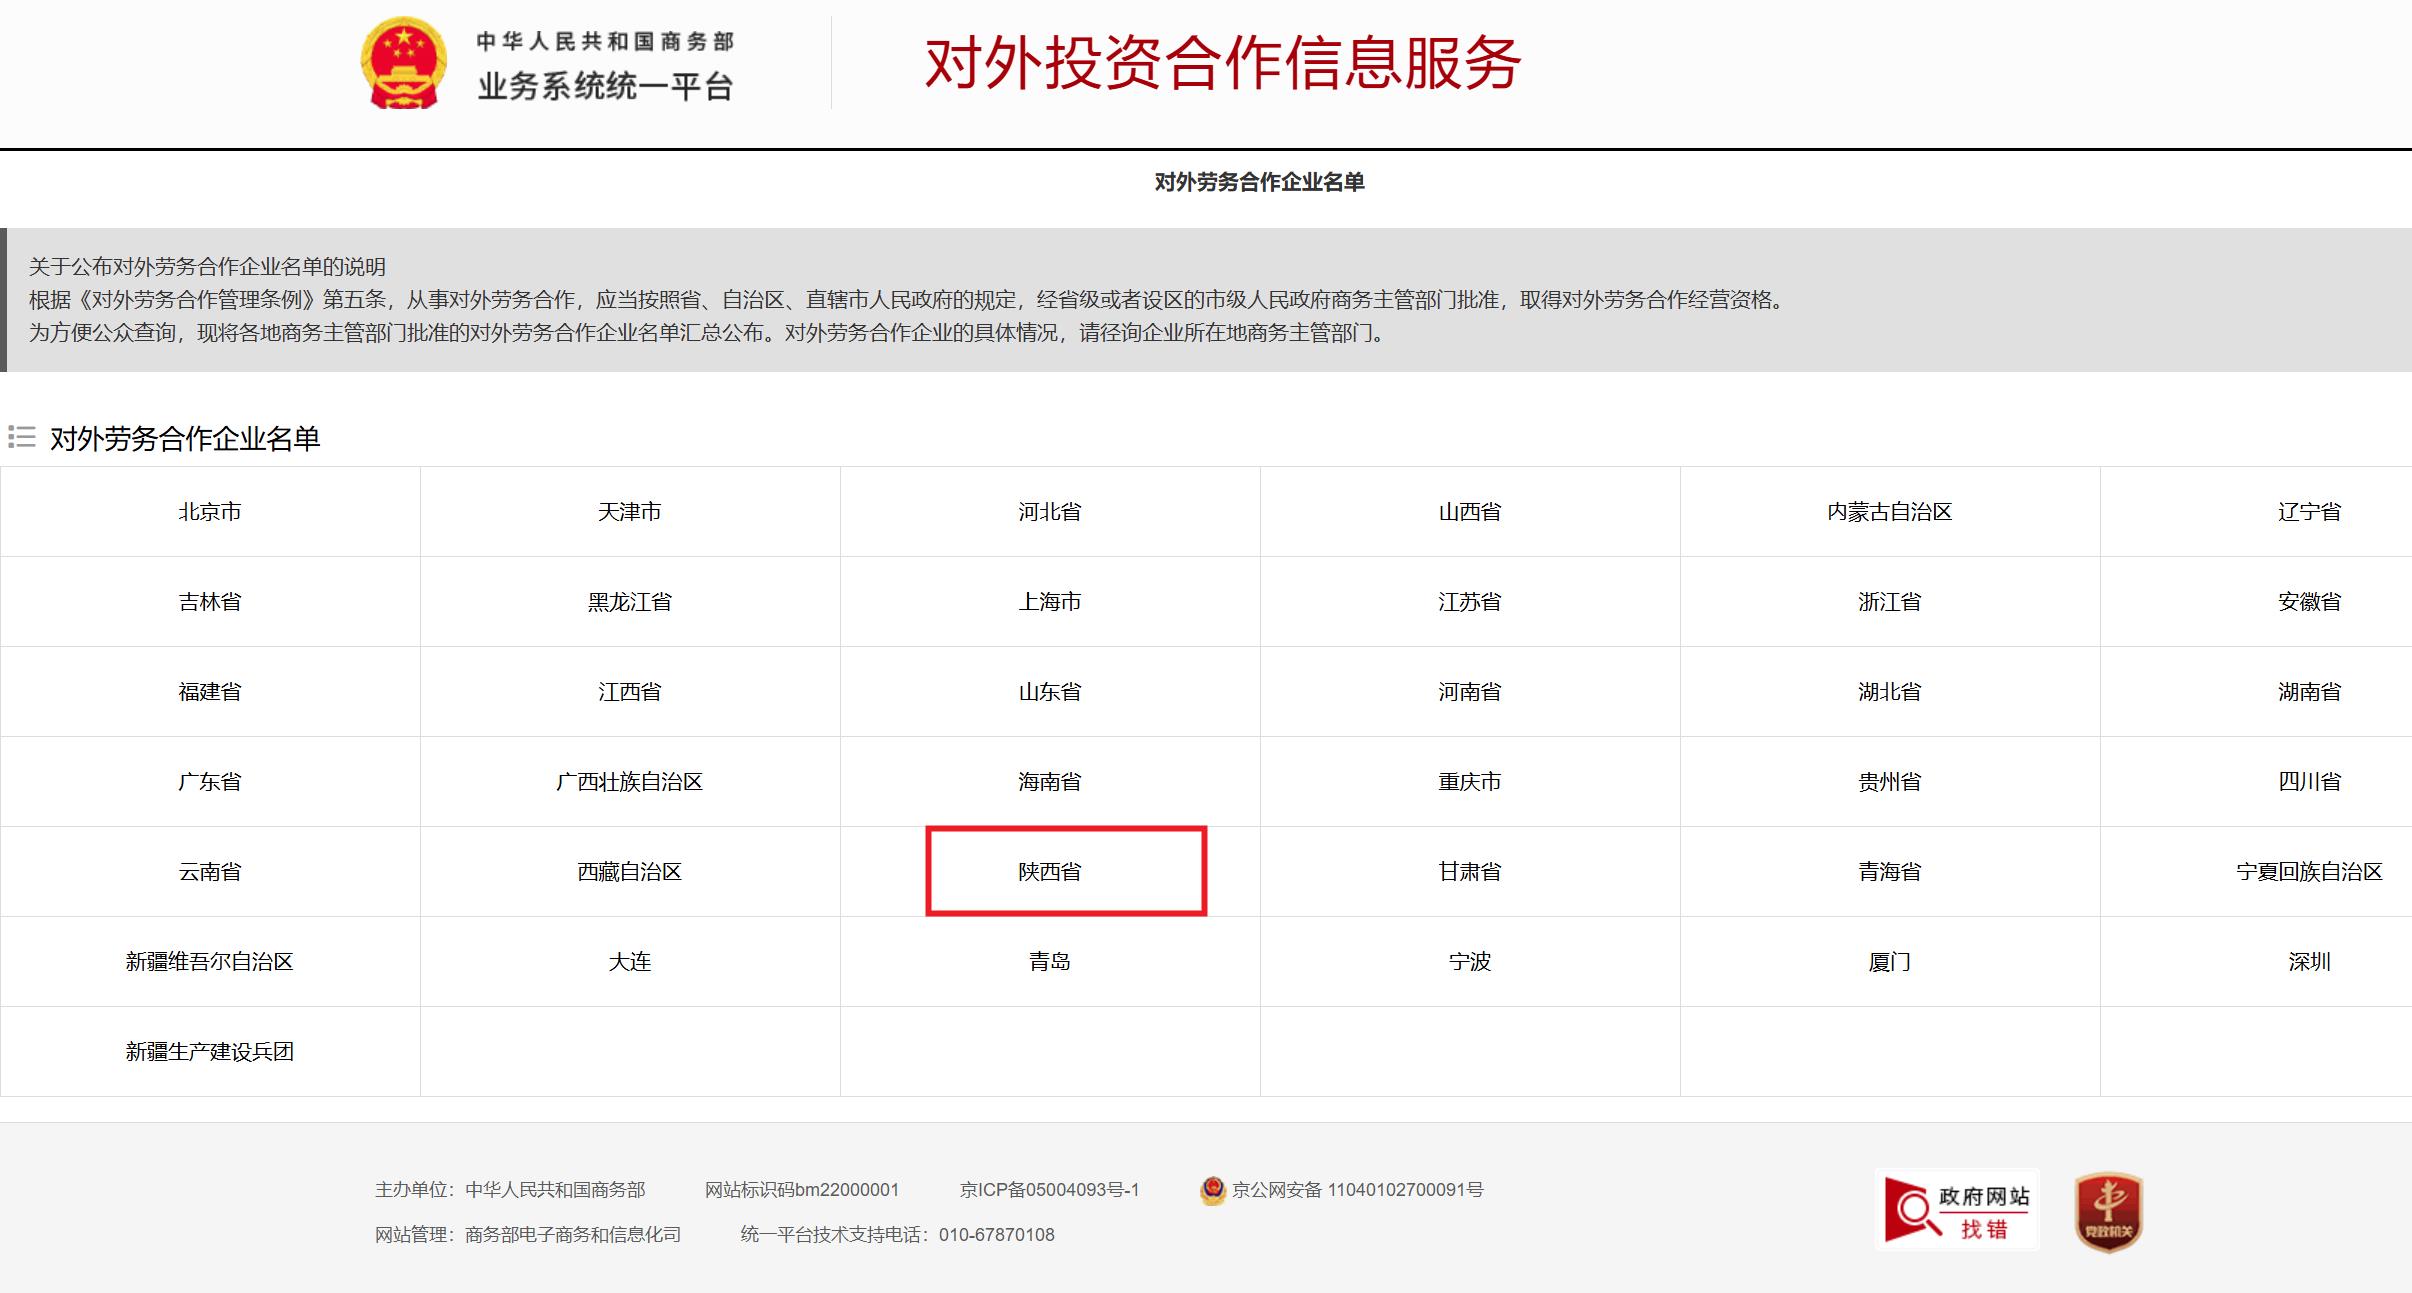
Task: Open the 重庆市 enterprise list
Action: (x=1469, y=782)
